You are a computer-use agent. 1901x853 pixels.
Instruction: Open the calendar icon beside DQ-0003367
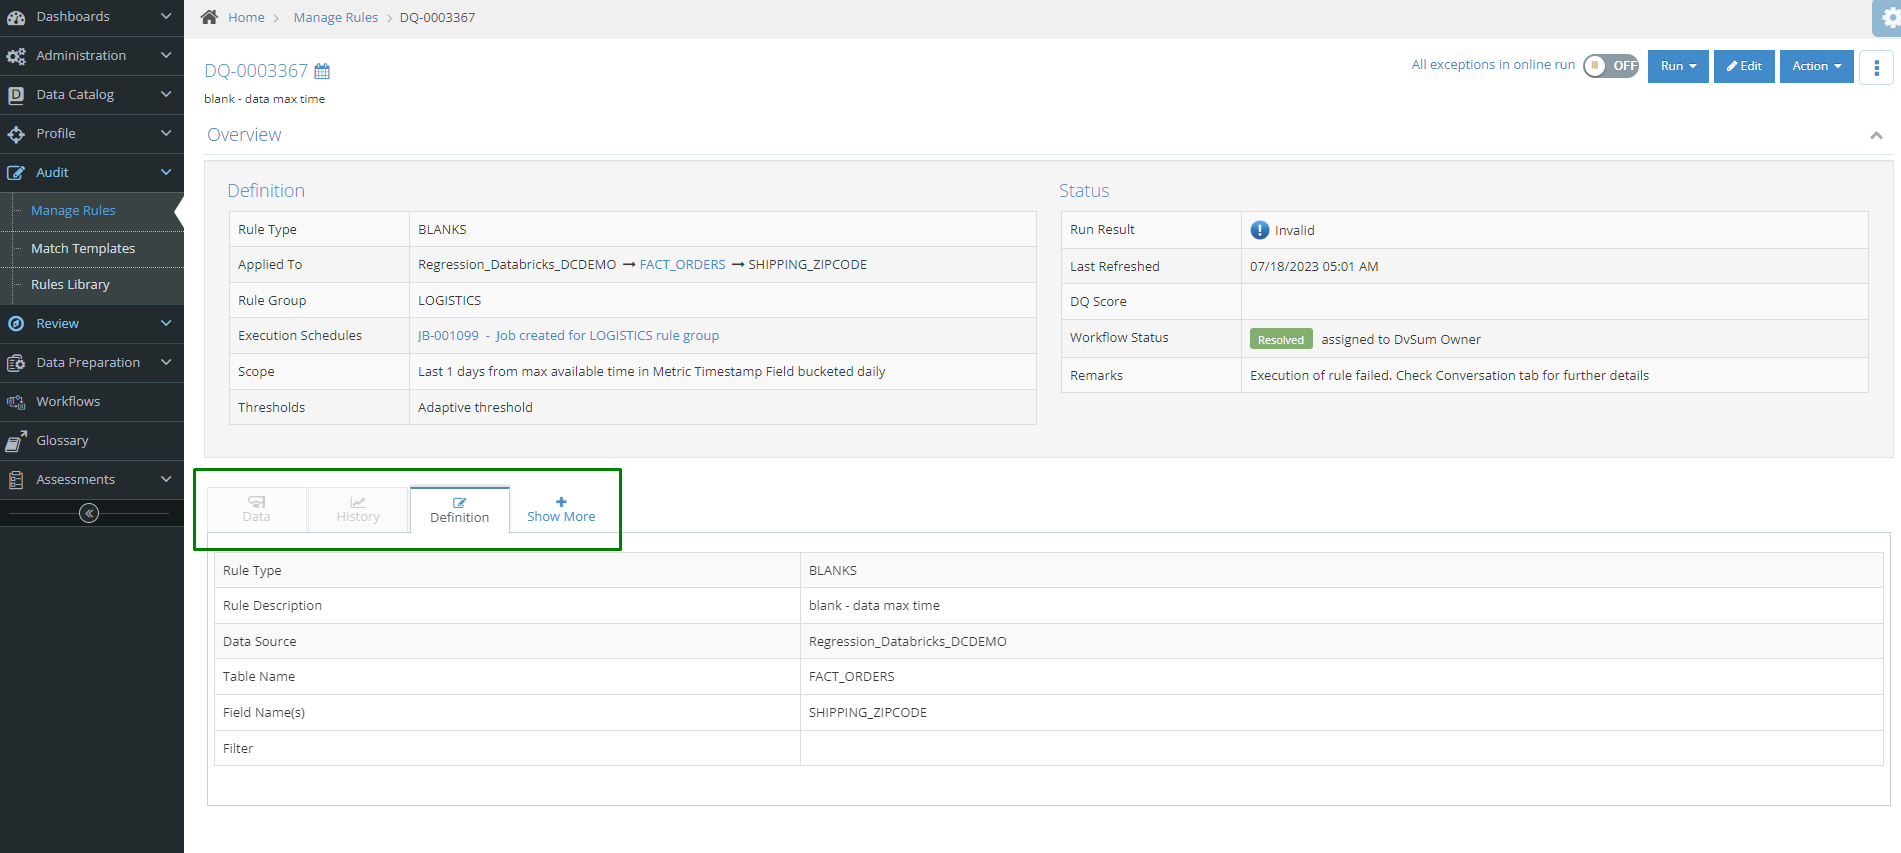[x=322, y=71]
